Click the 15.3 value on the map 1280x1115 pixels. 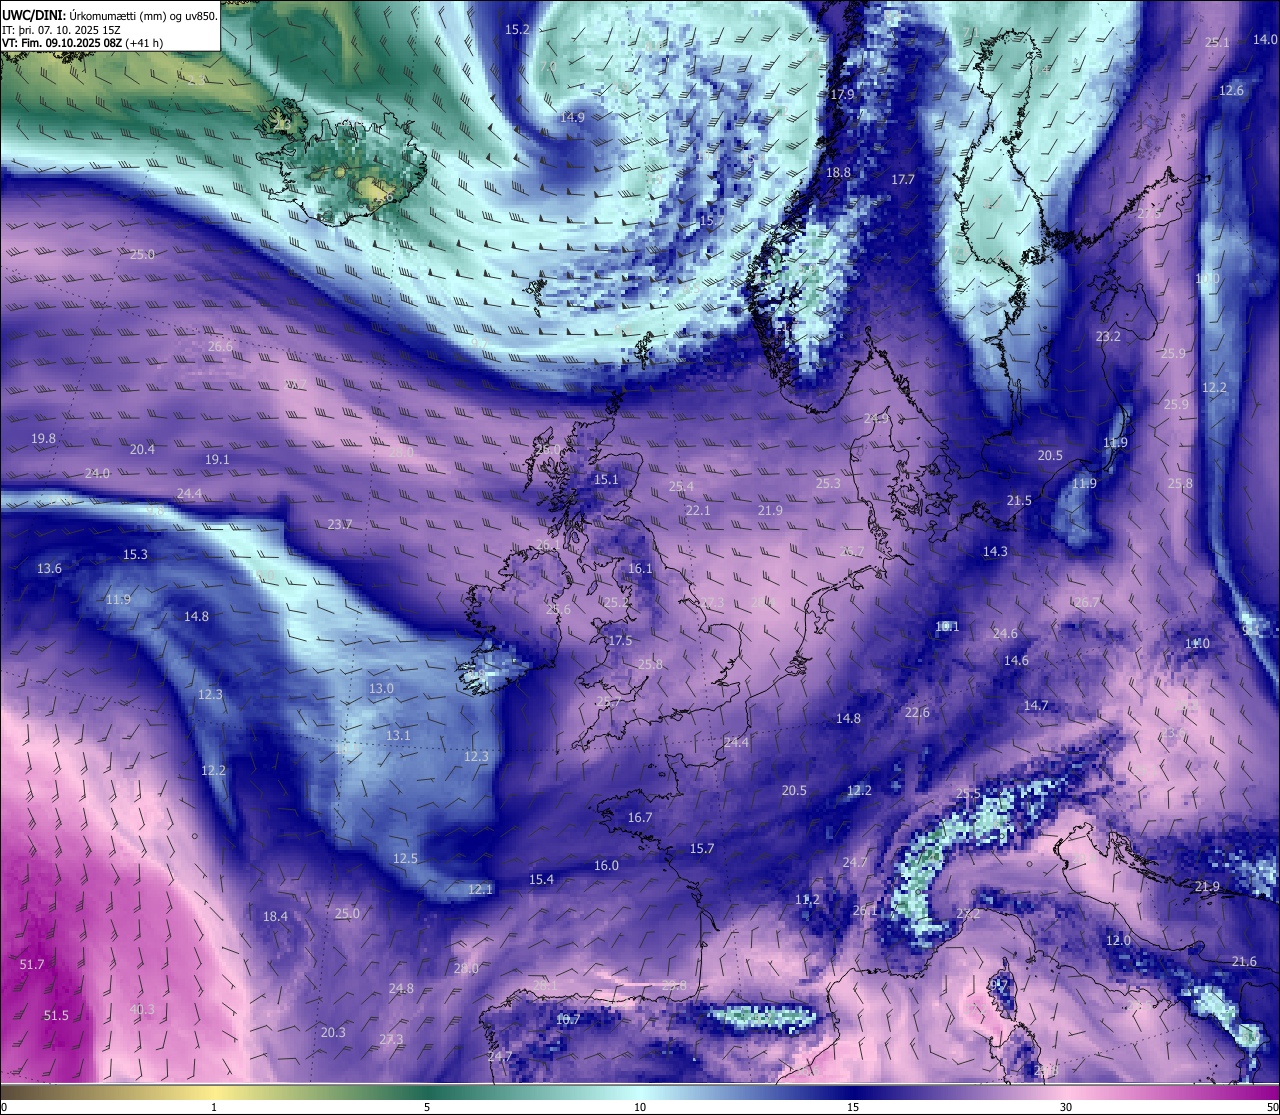135,554
